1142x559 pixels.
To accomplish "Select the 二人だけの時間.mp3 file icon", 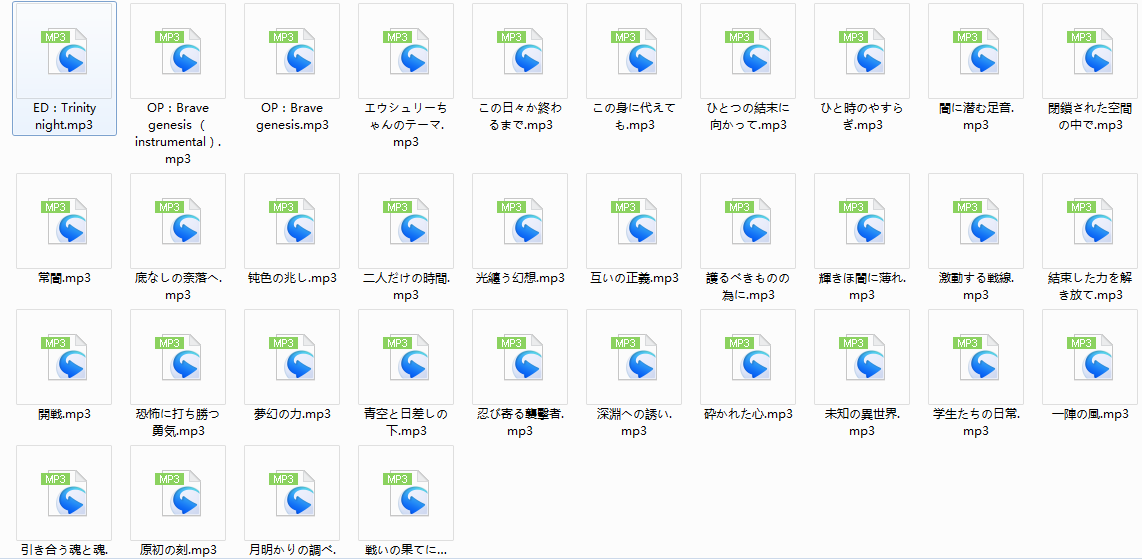I will point(406,221).
